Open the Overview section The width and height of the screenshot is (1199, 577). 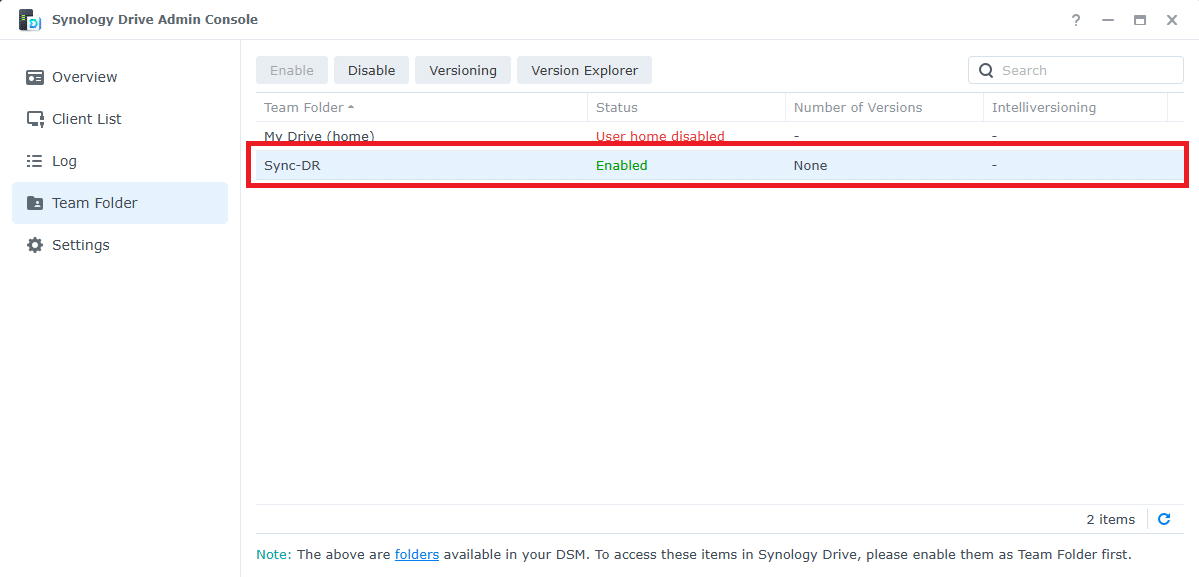click(x=120, y=77)
